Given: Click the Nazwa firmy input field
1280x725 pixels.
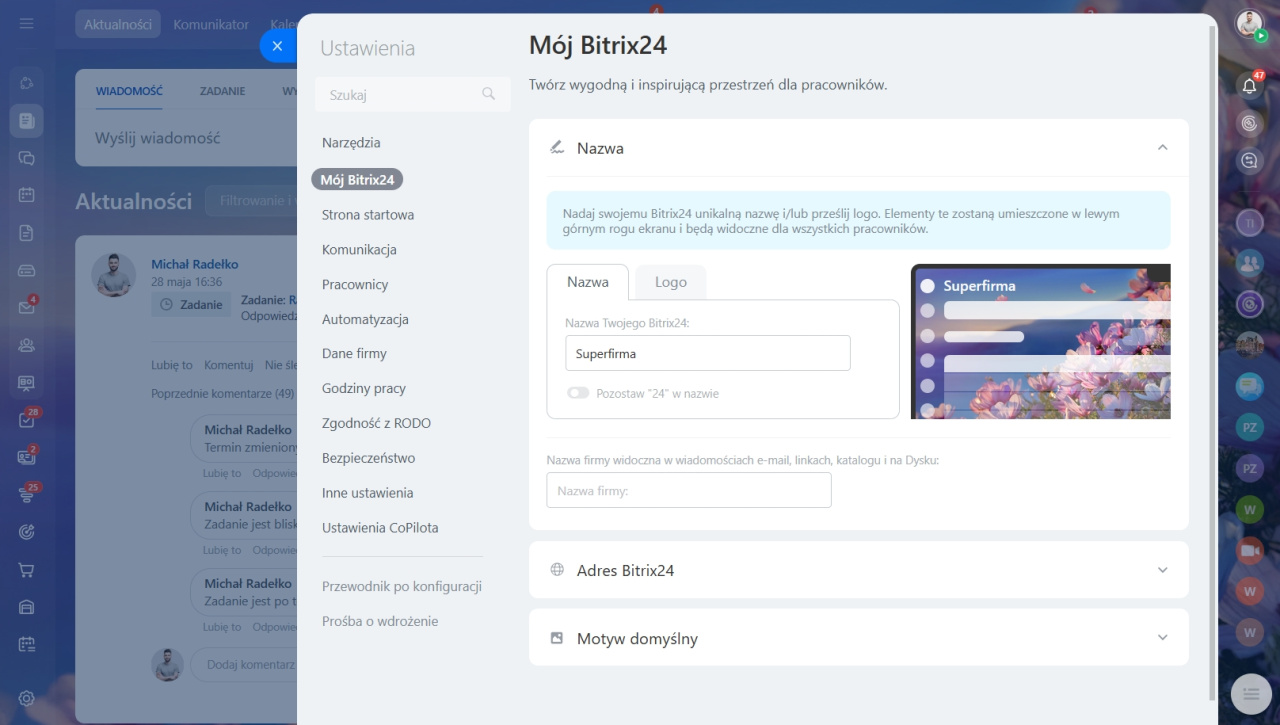Looking at the screenshot, I should tap(689, 490).
